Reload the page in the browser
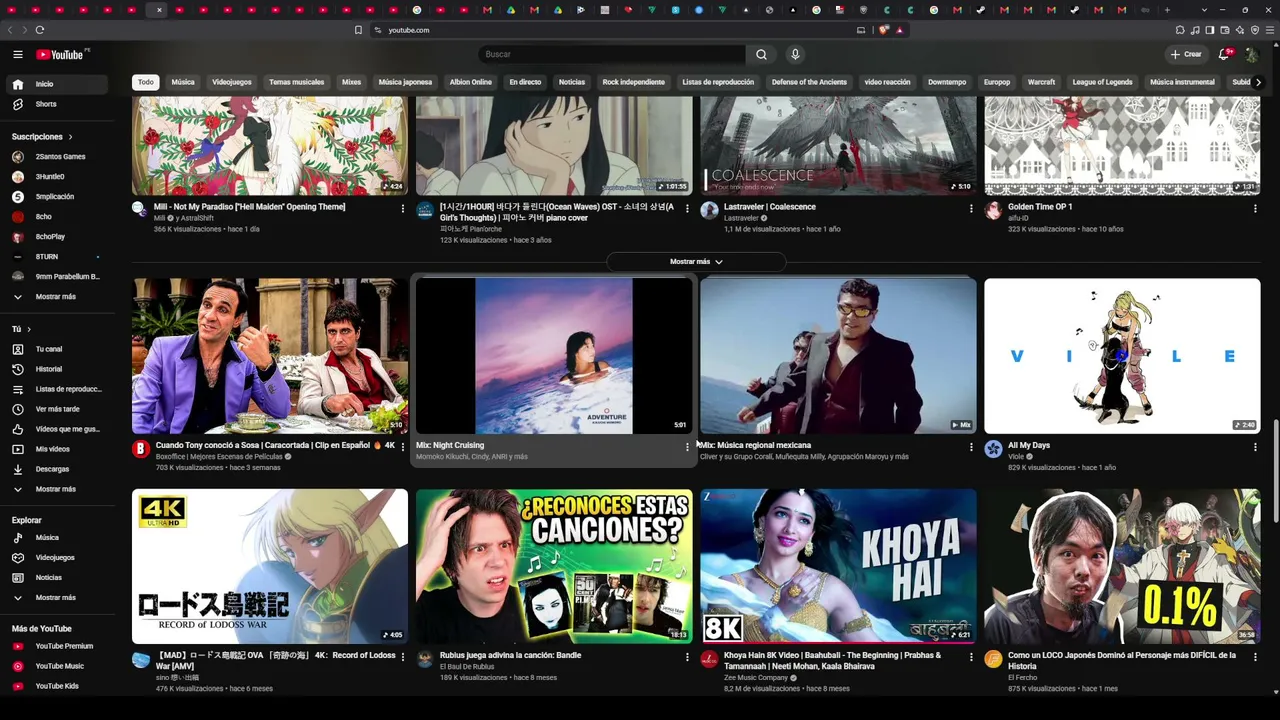The image size is (1280, 720). click(39, 30)
